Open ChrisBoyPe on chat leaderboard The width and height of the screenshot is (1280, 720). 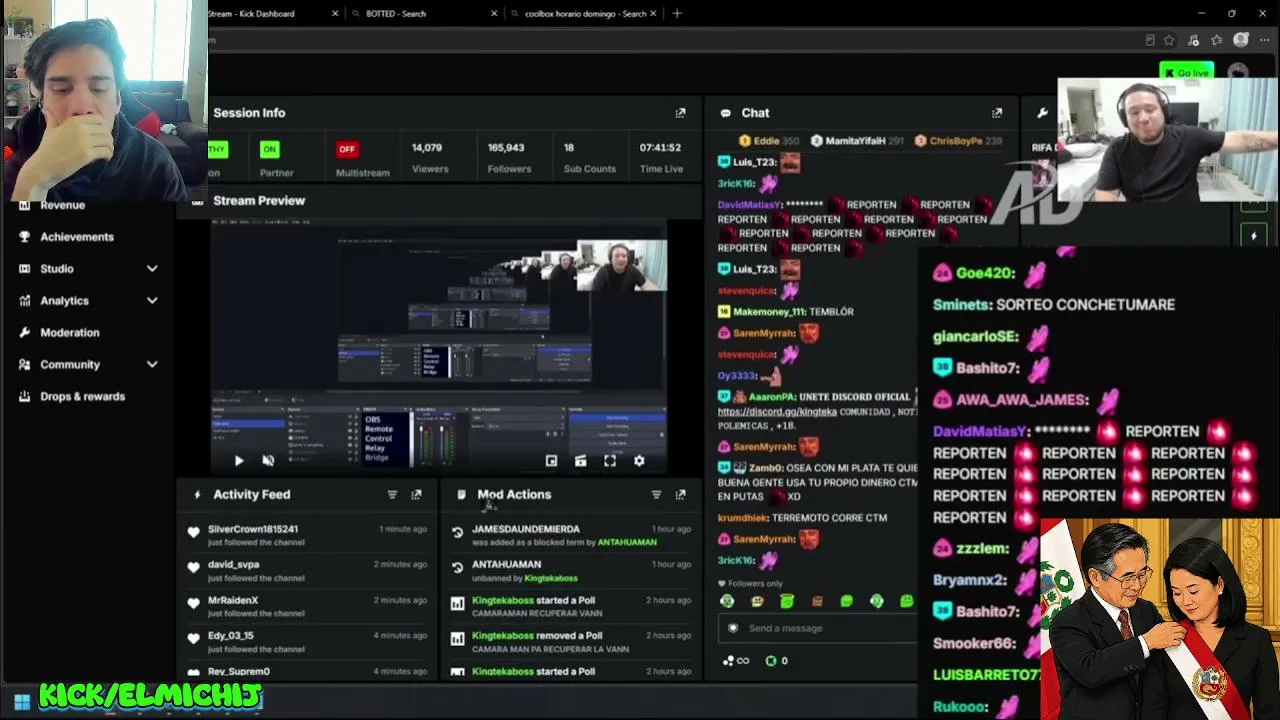960,141
